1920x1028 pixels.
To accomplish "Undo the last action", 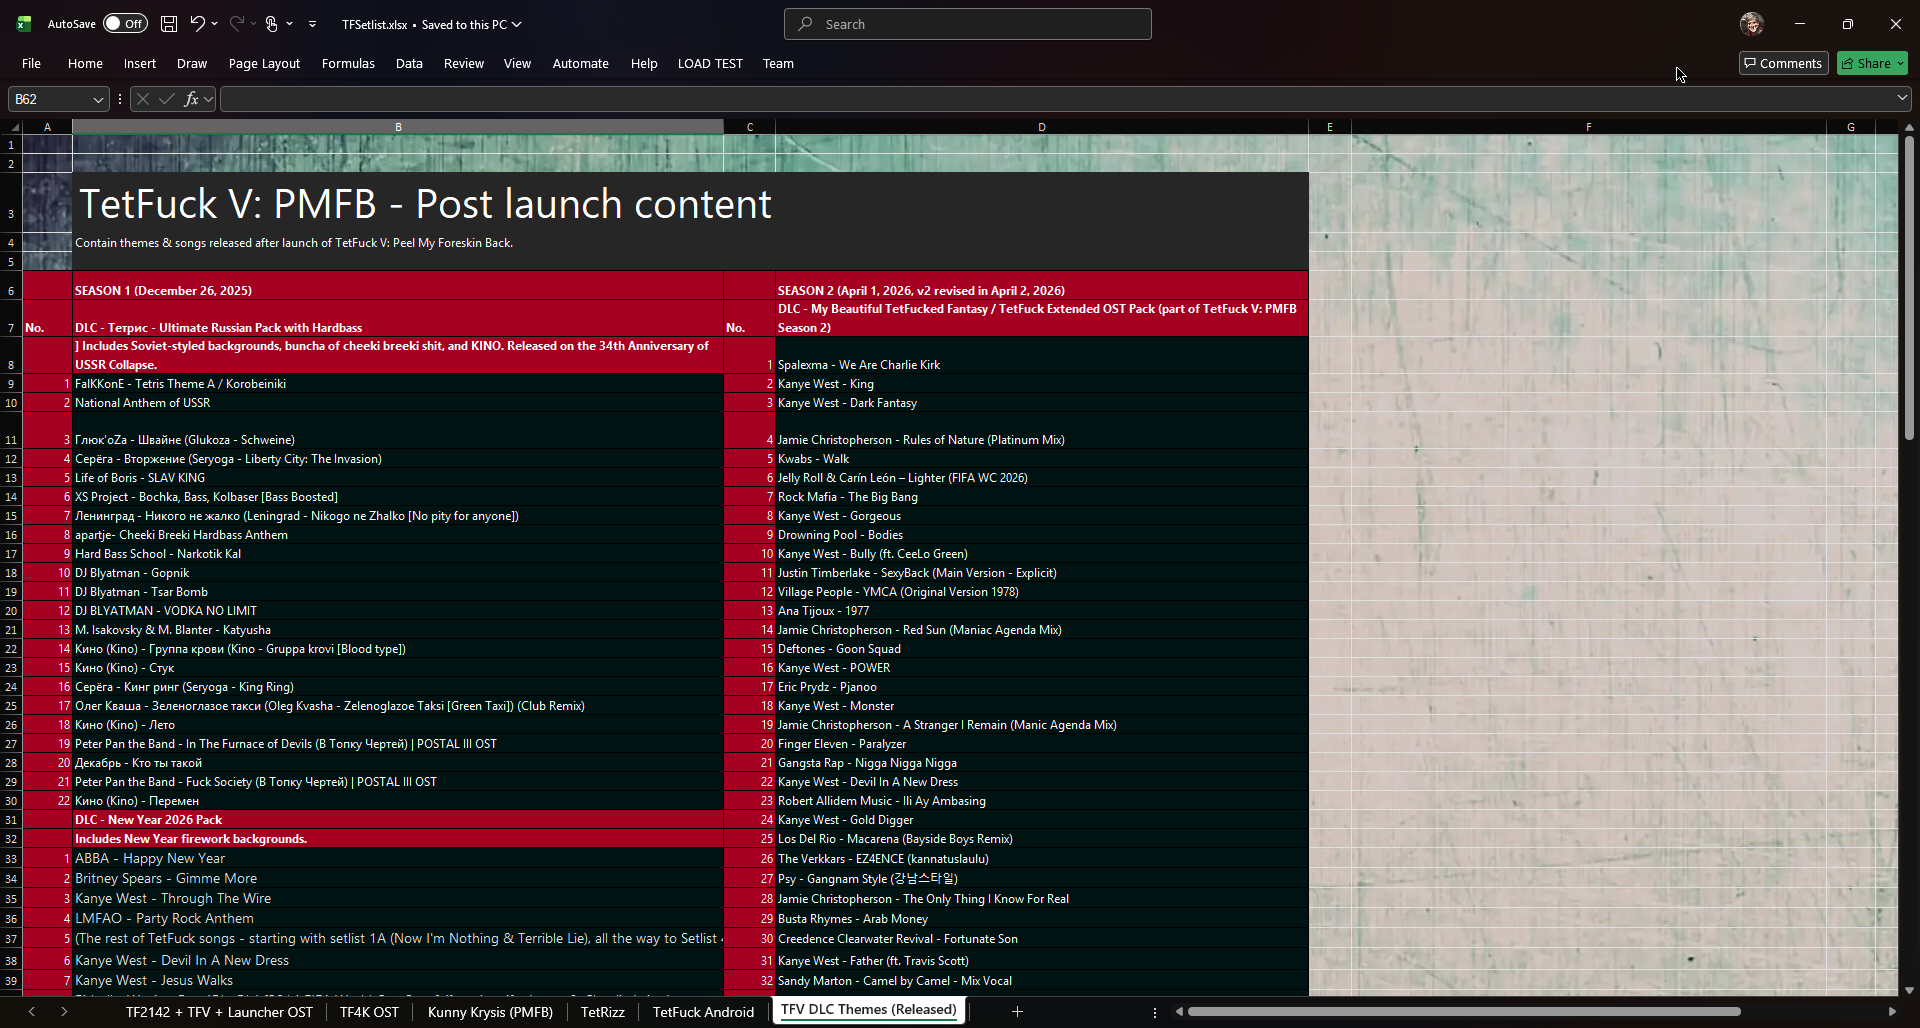I will tap(197, 23).
